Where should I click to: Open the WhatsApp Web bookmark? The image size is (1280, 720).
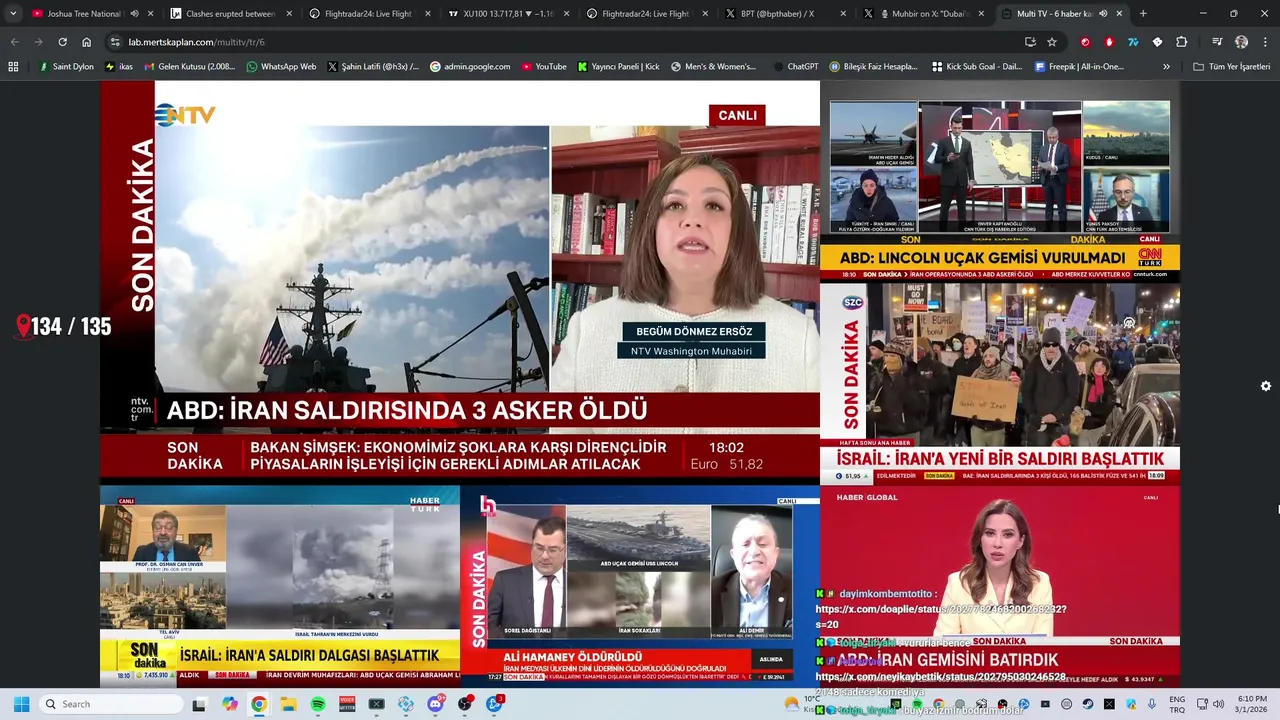[281, 67]
